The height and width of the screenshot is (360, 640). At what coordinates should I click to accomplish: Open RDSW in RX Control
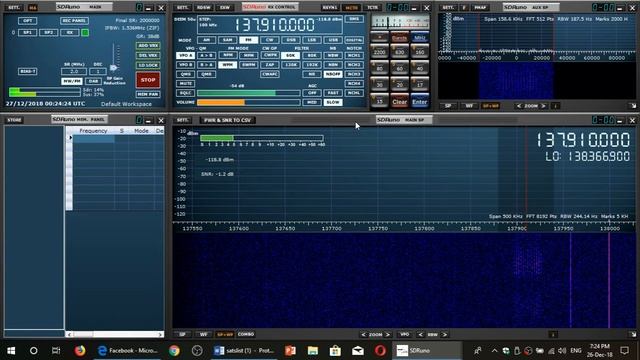tap(204, 7)
